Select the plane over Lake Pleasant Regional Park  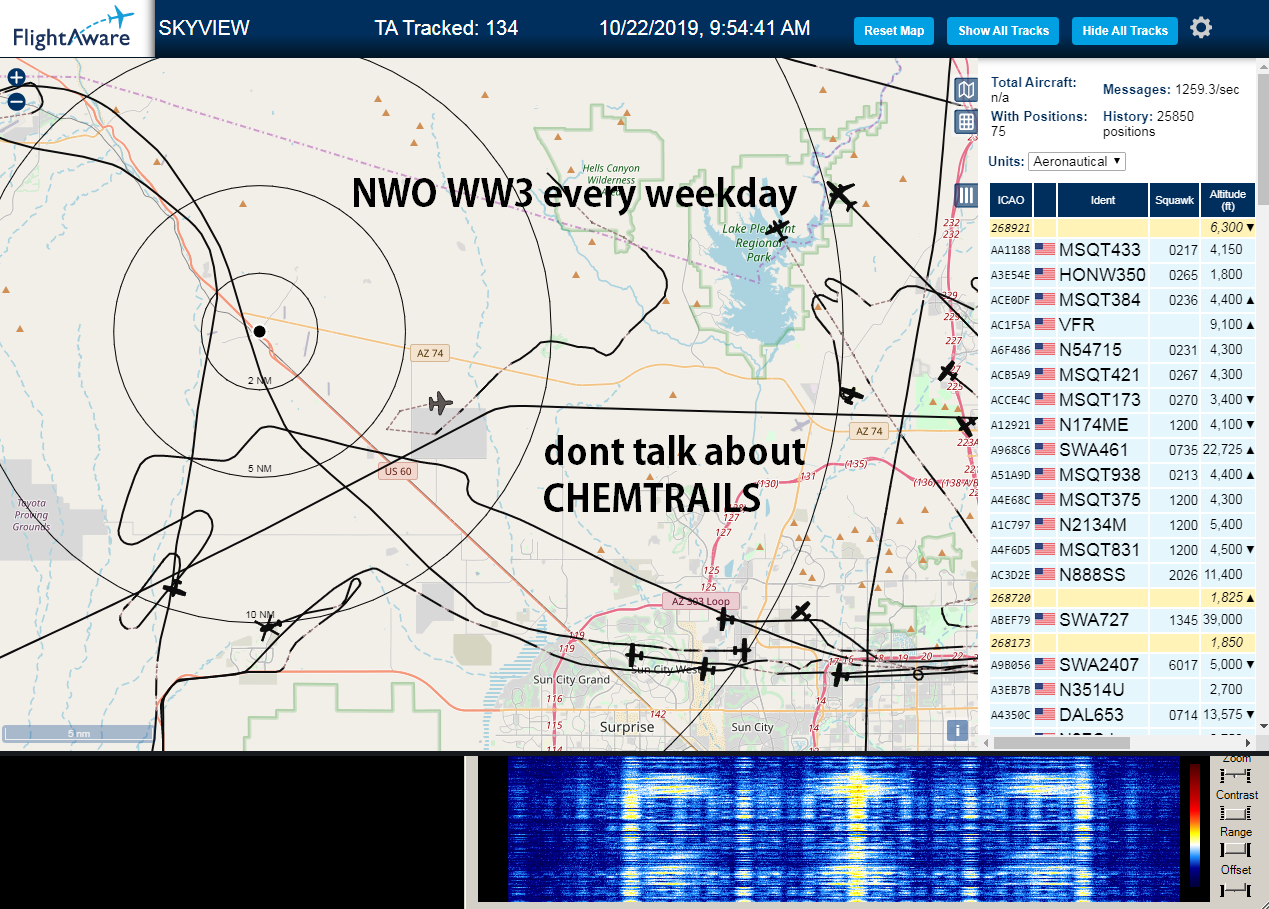point(778,230)
